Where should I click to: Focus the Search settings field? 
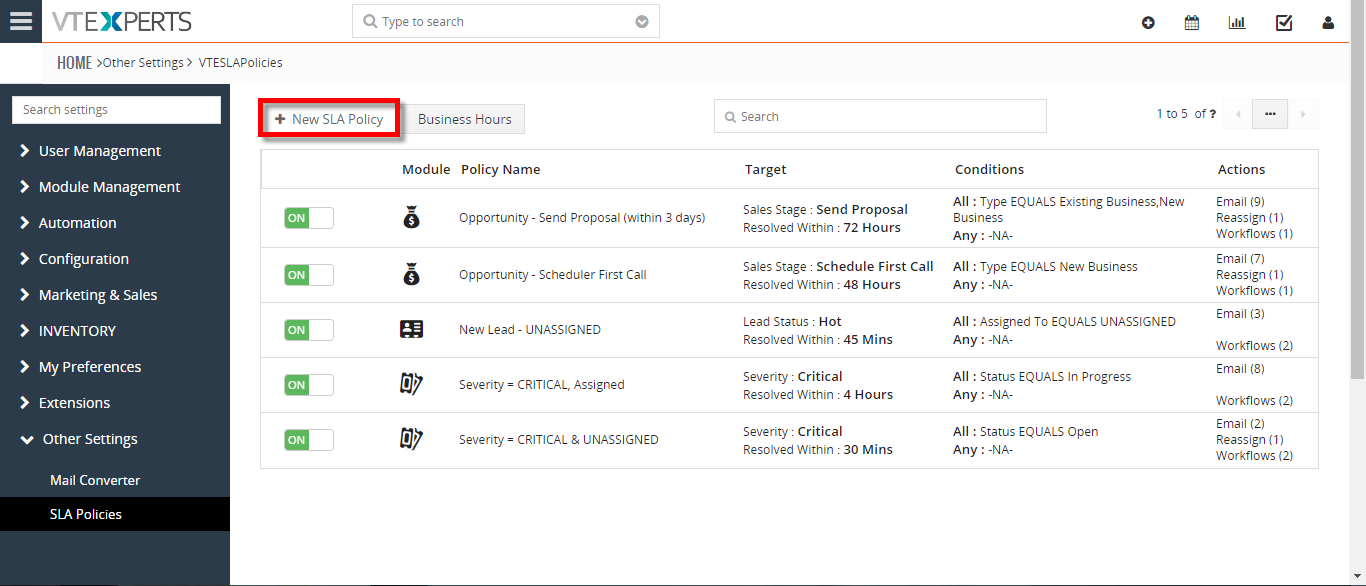coord(116,110)
